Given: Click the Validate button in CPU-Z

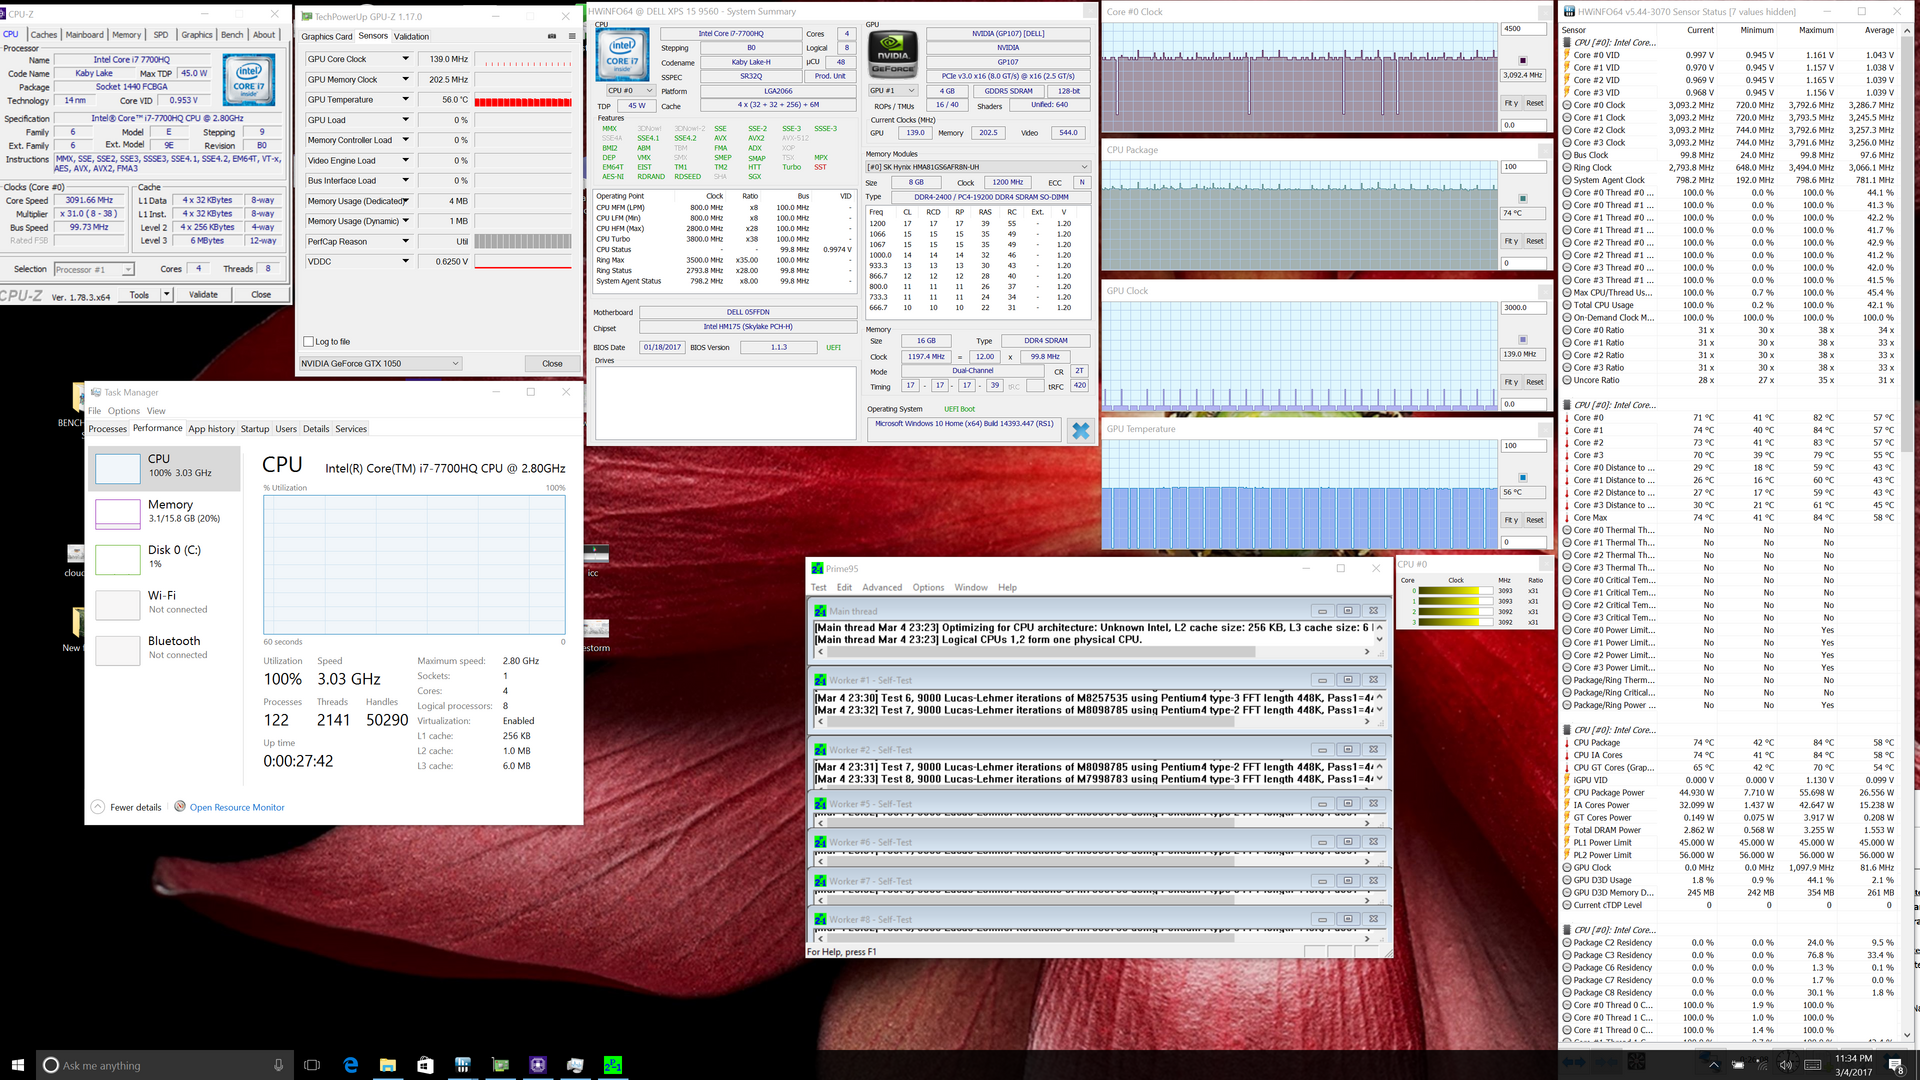Looking at the screenshot, I should point(203,294).
